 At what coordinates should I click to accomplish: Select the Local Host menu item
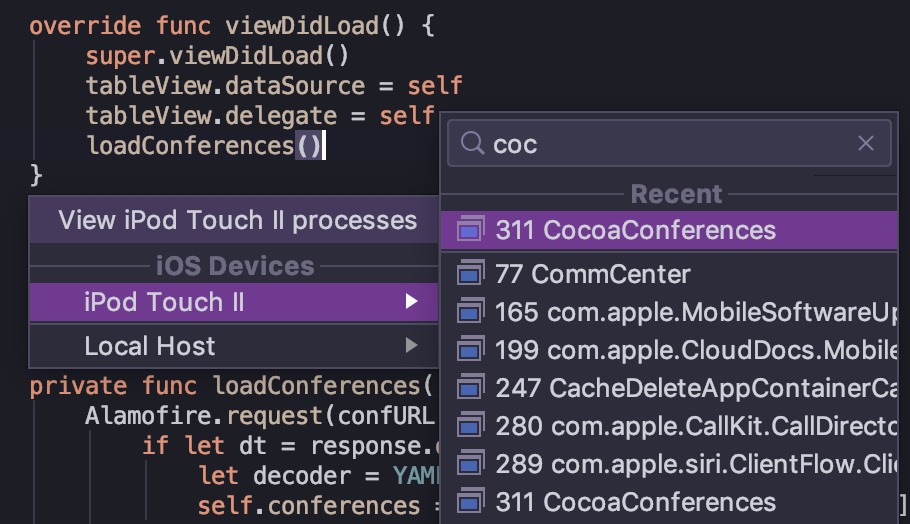[x=150, y=346]
